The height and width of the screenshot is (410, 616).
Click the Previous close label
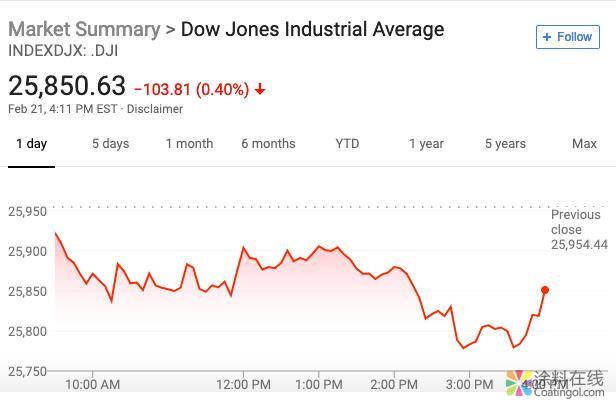coord(576,221)
